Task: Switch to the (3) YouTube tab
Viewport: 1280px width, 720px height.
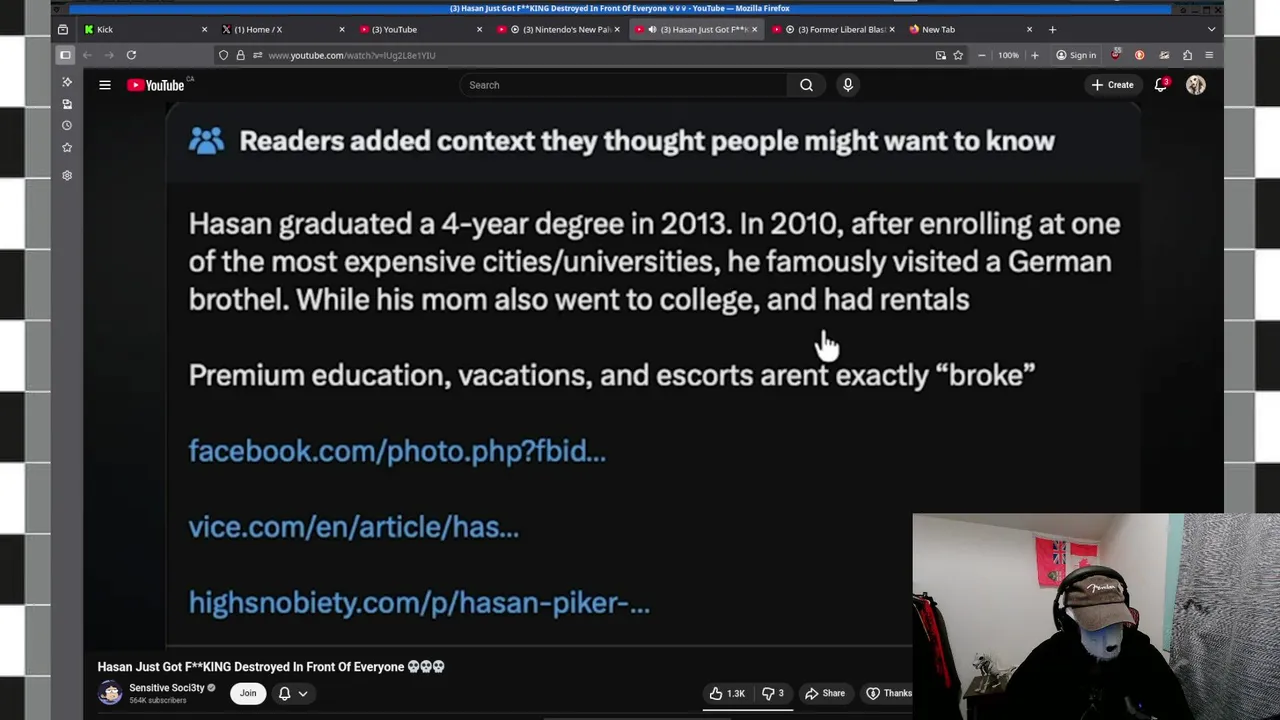Action: [x=421, y=29]
